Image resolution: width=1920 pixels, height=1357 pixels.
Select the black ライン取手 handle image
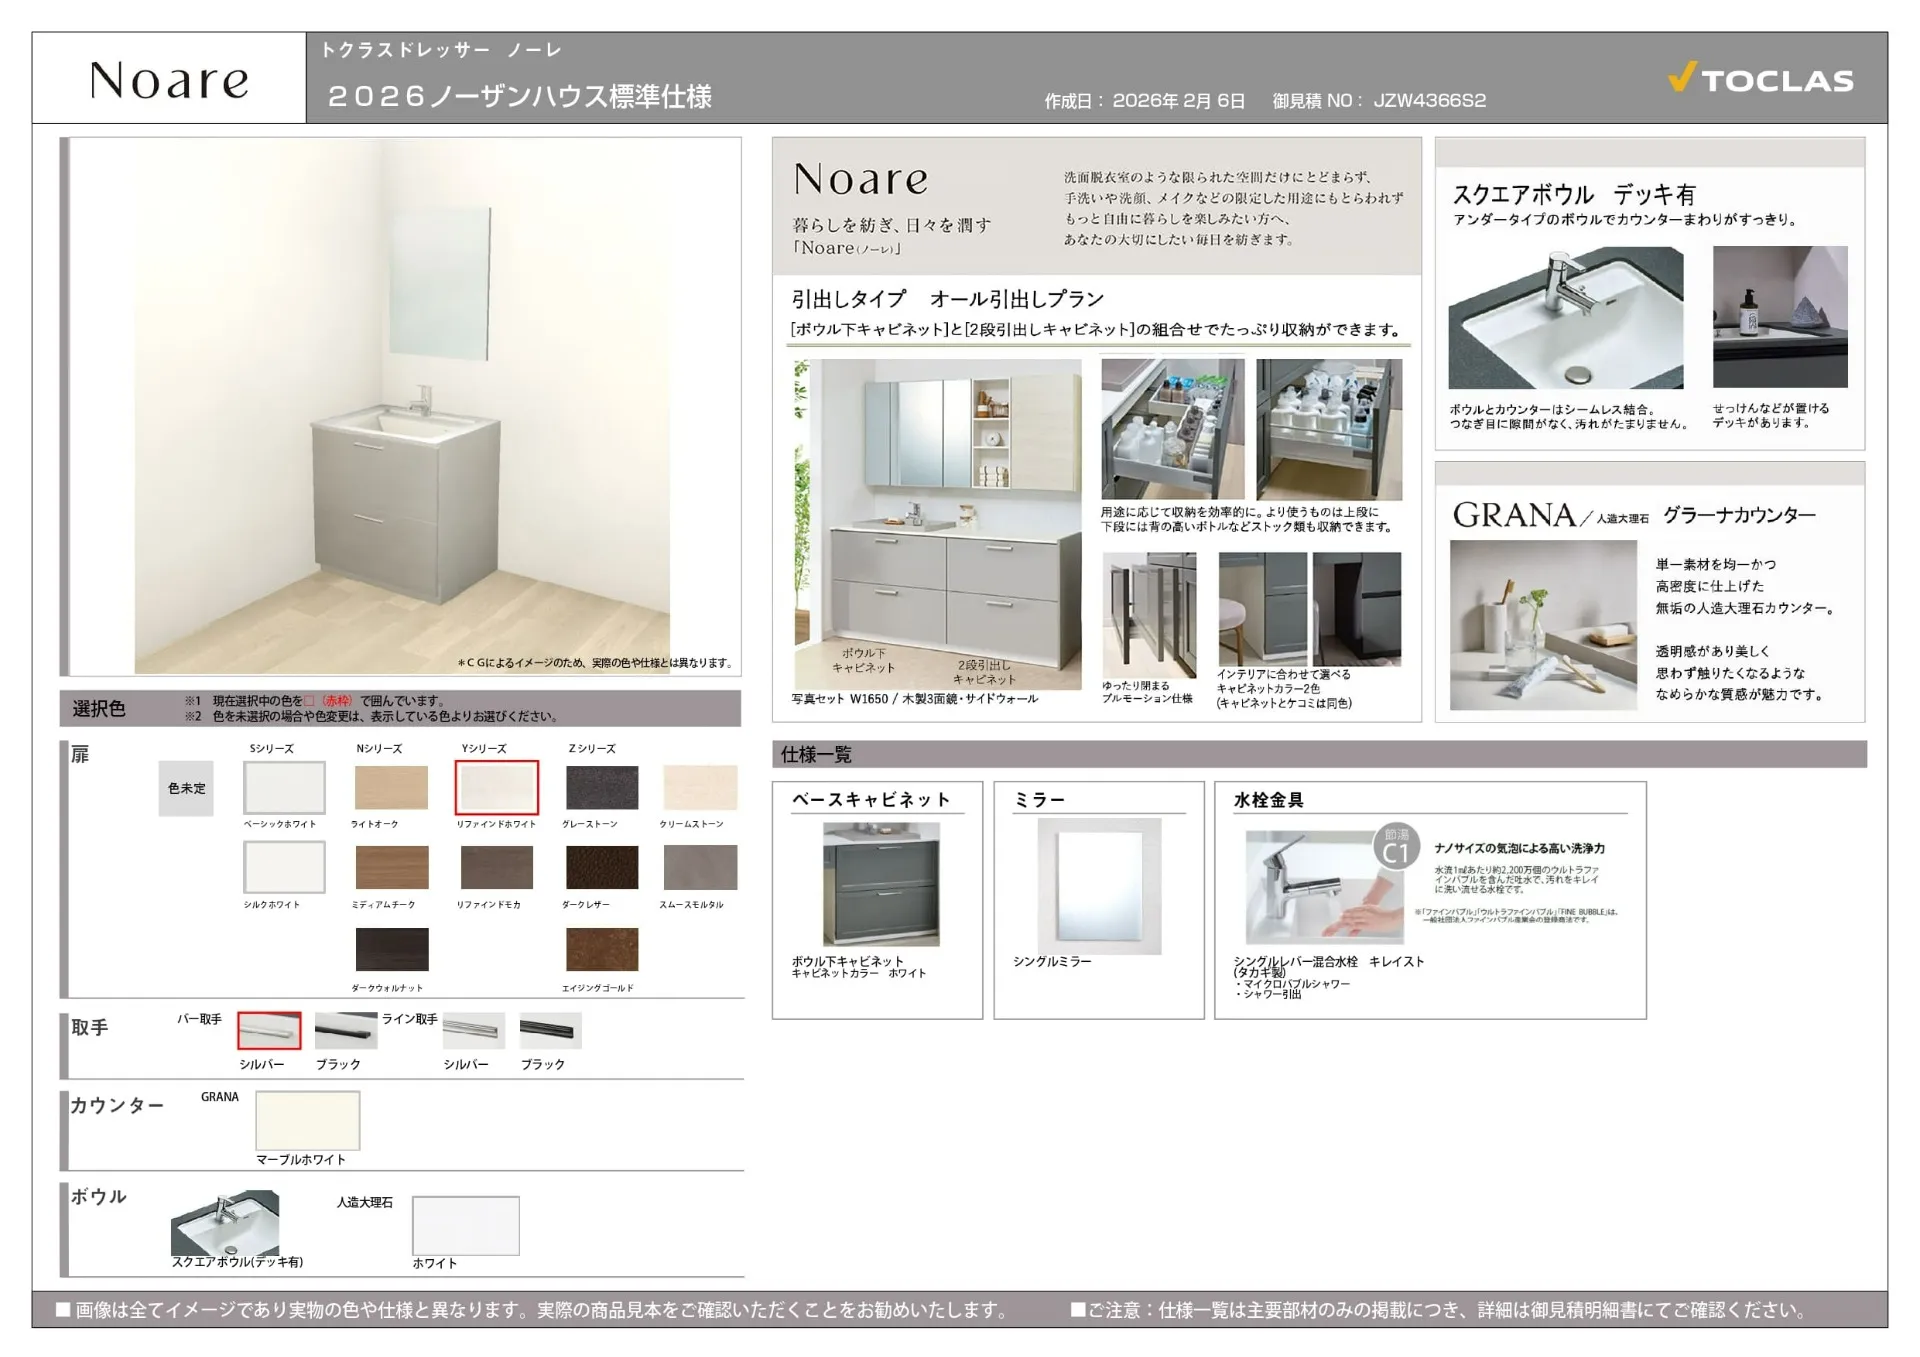pyautogui.click(x=551, y=1029)
